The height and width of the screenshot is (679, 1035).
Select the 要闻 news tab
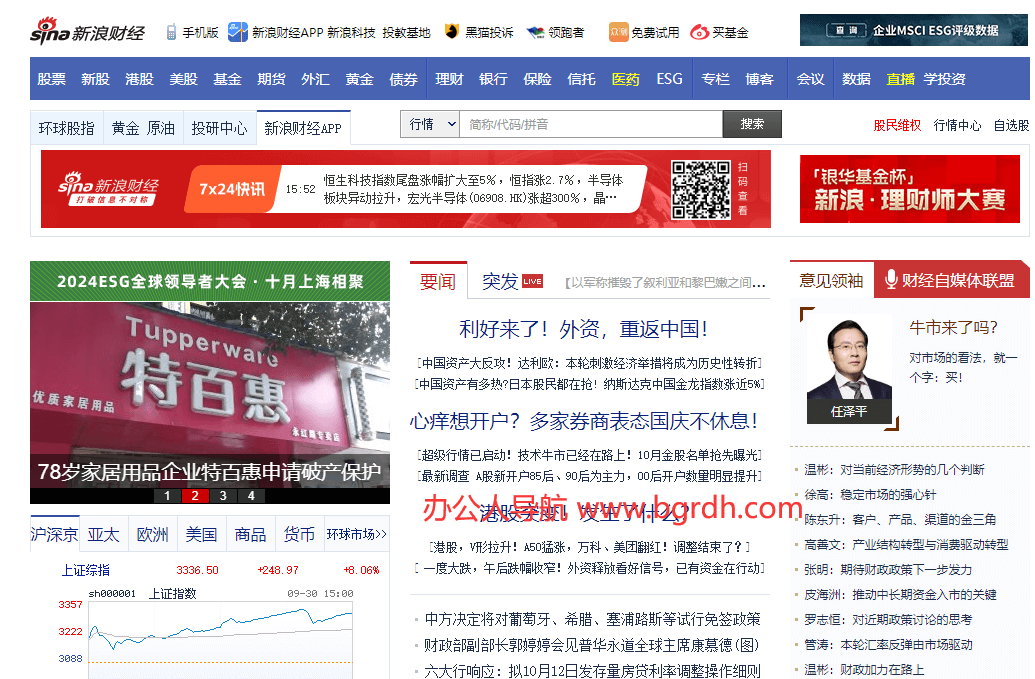[x=438, y=282]
